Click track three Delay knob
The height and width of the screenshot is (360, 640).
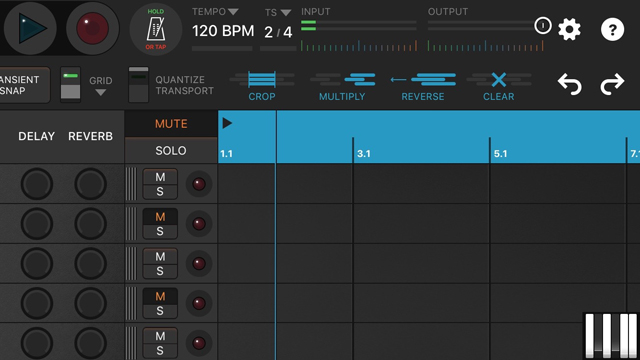[x=37, y=264]
